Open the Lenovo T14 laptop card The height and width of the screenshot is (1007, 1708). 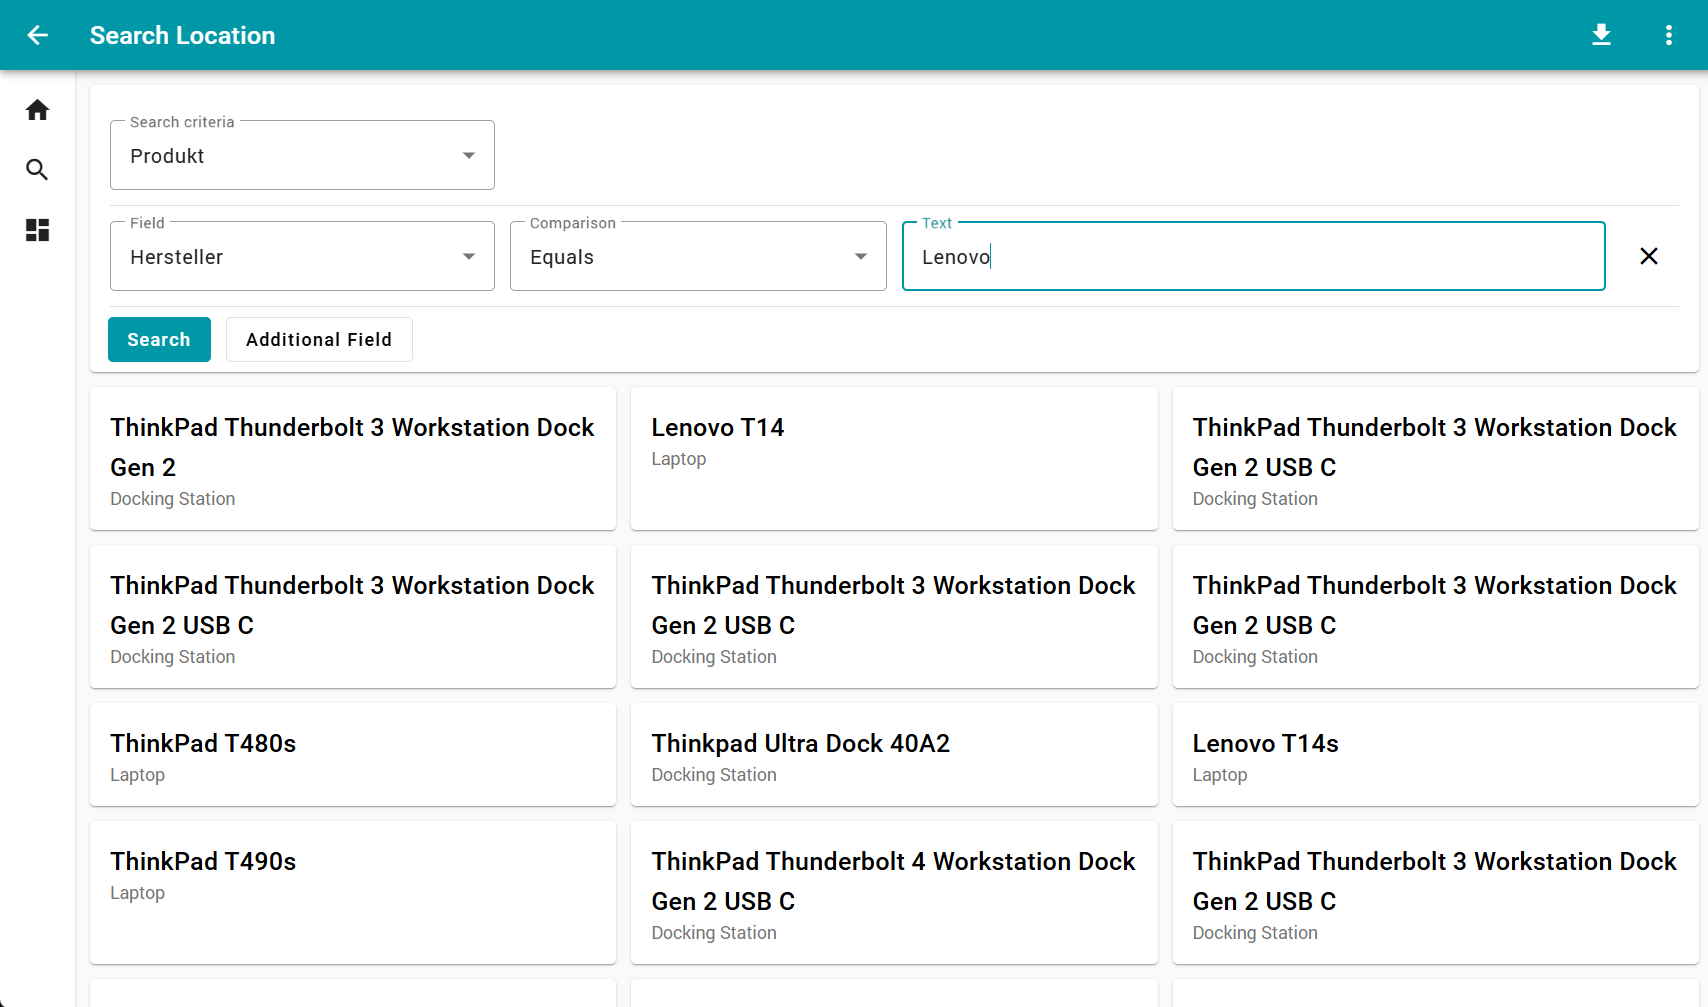[x=894, y=459]
